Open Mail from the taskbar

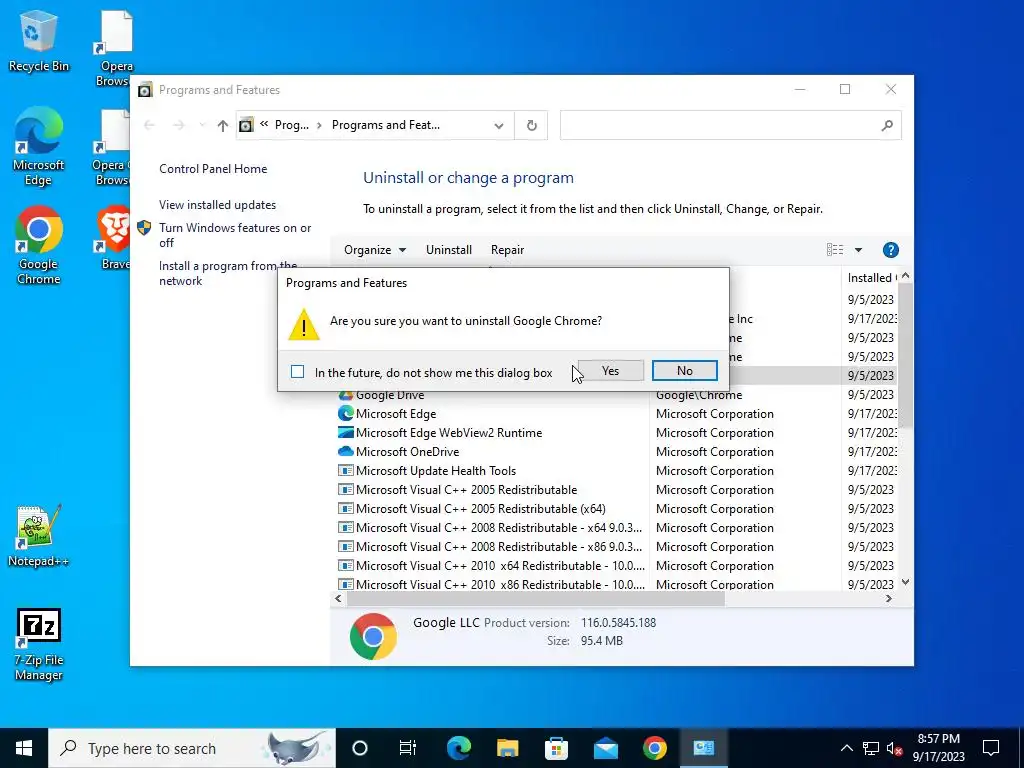(605, 748)
